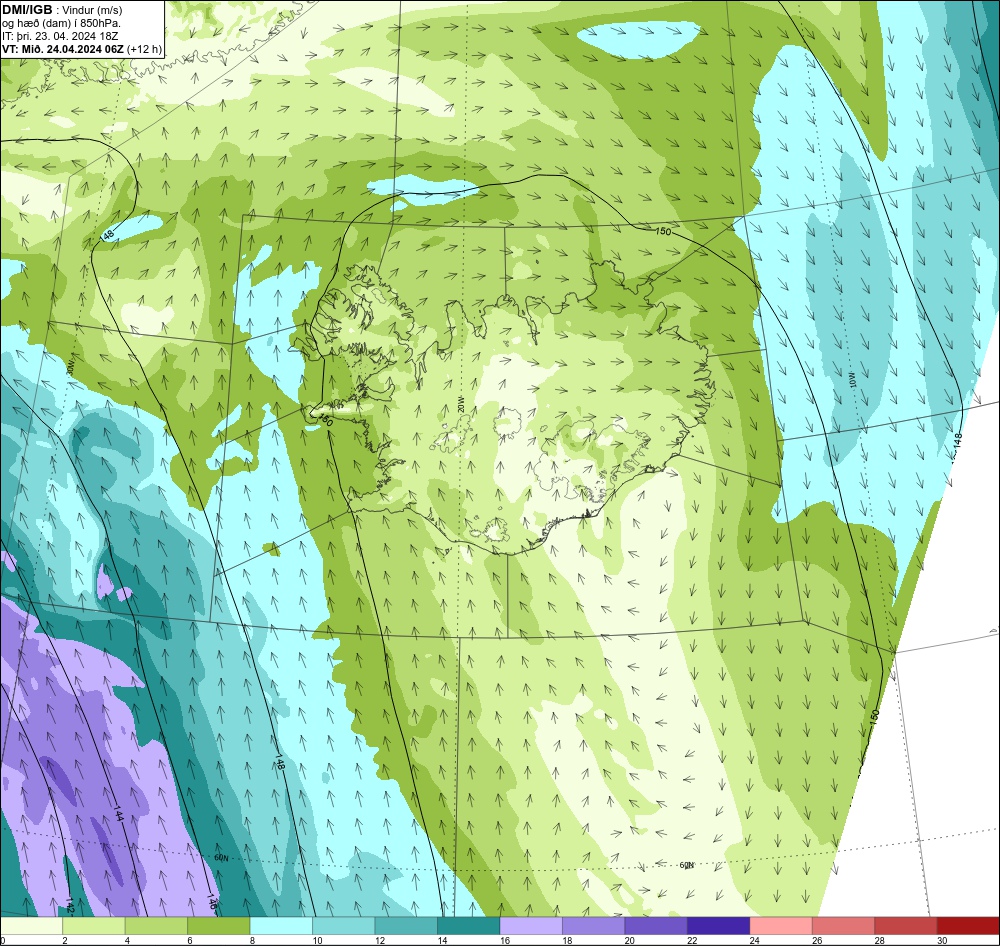
Task: Click legend tick value '10'
Action: click(x=317, y=940)
